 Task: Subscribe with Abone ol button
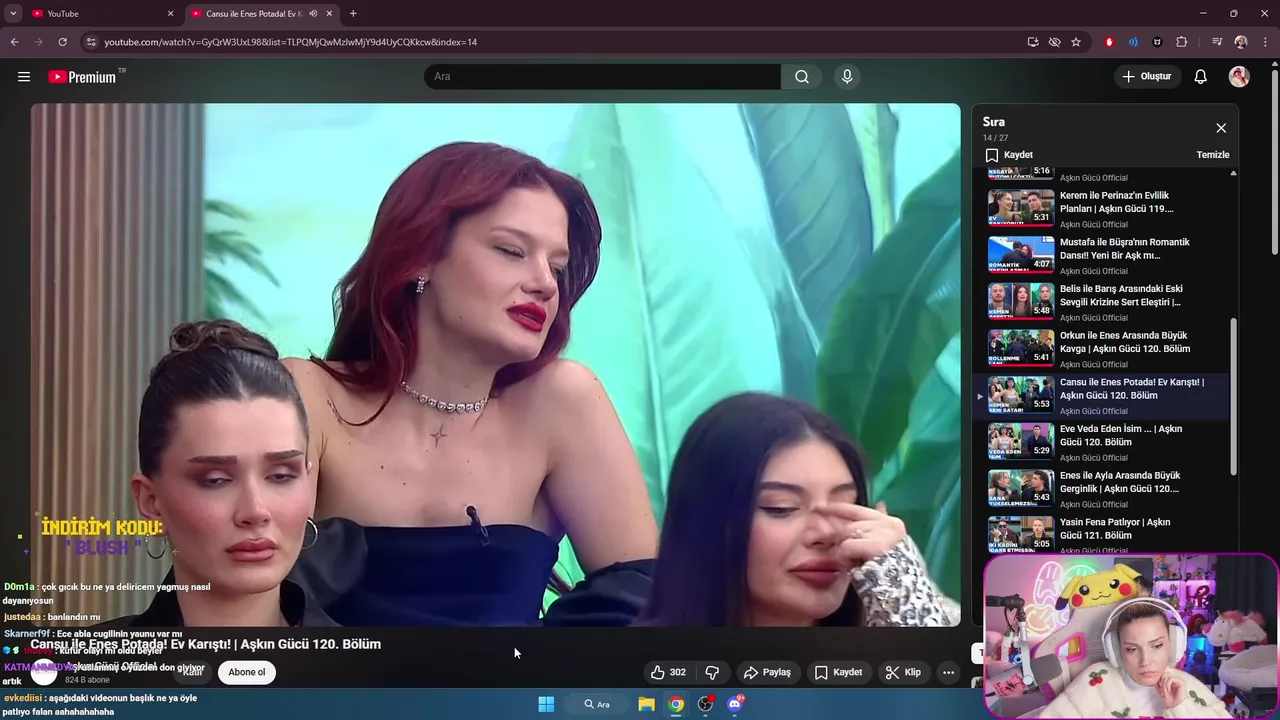tap(247, 672)
